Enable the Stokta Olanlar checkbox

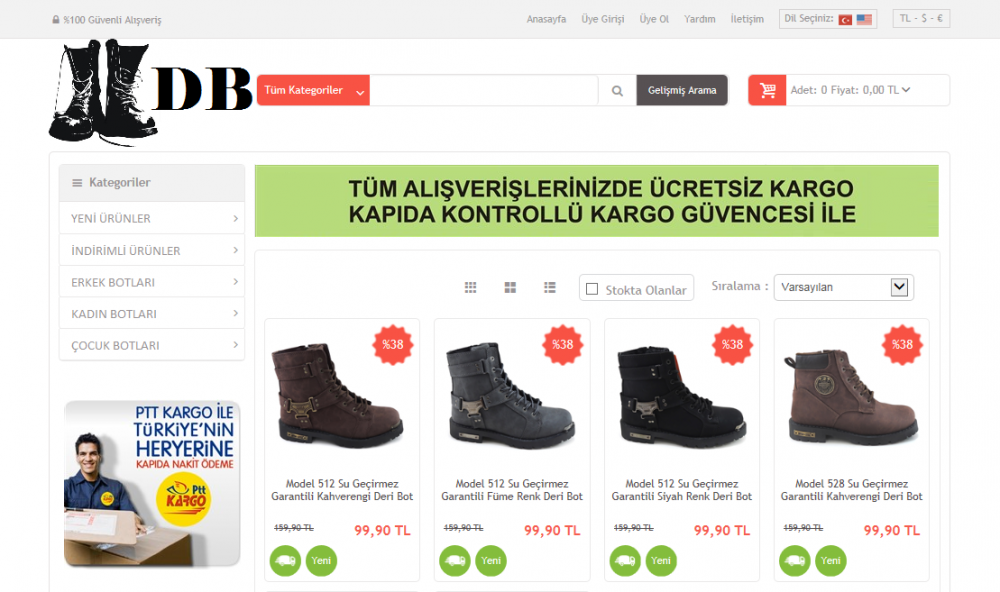coord(592,289)
